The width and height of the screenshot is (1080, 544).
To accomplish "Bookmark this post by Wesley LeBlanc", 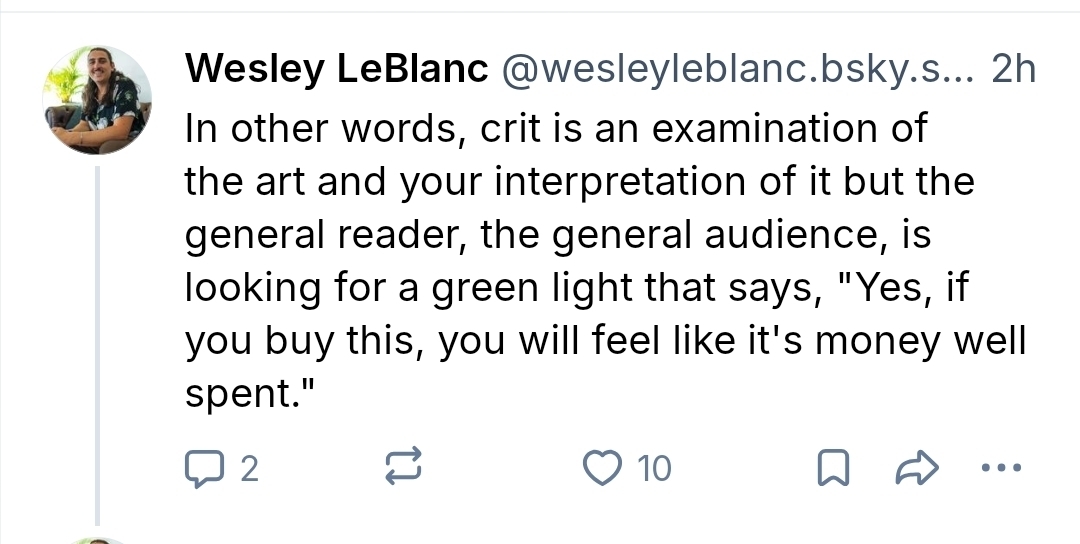I will [829, 468].
